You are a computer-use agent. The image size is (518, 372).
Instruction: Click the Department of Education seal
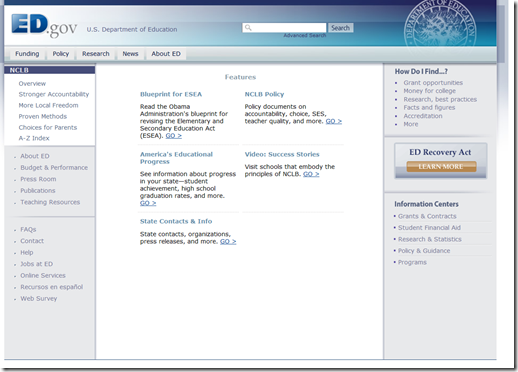pyautogui.click(x=440, y=28)
